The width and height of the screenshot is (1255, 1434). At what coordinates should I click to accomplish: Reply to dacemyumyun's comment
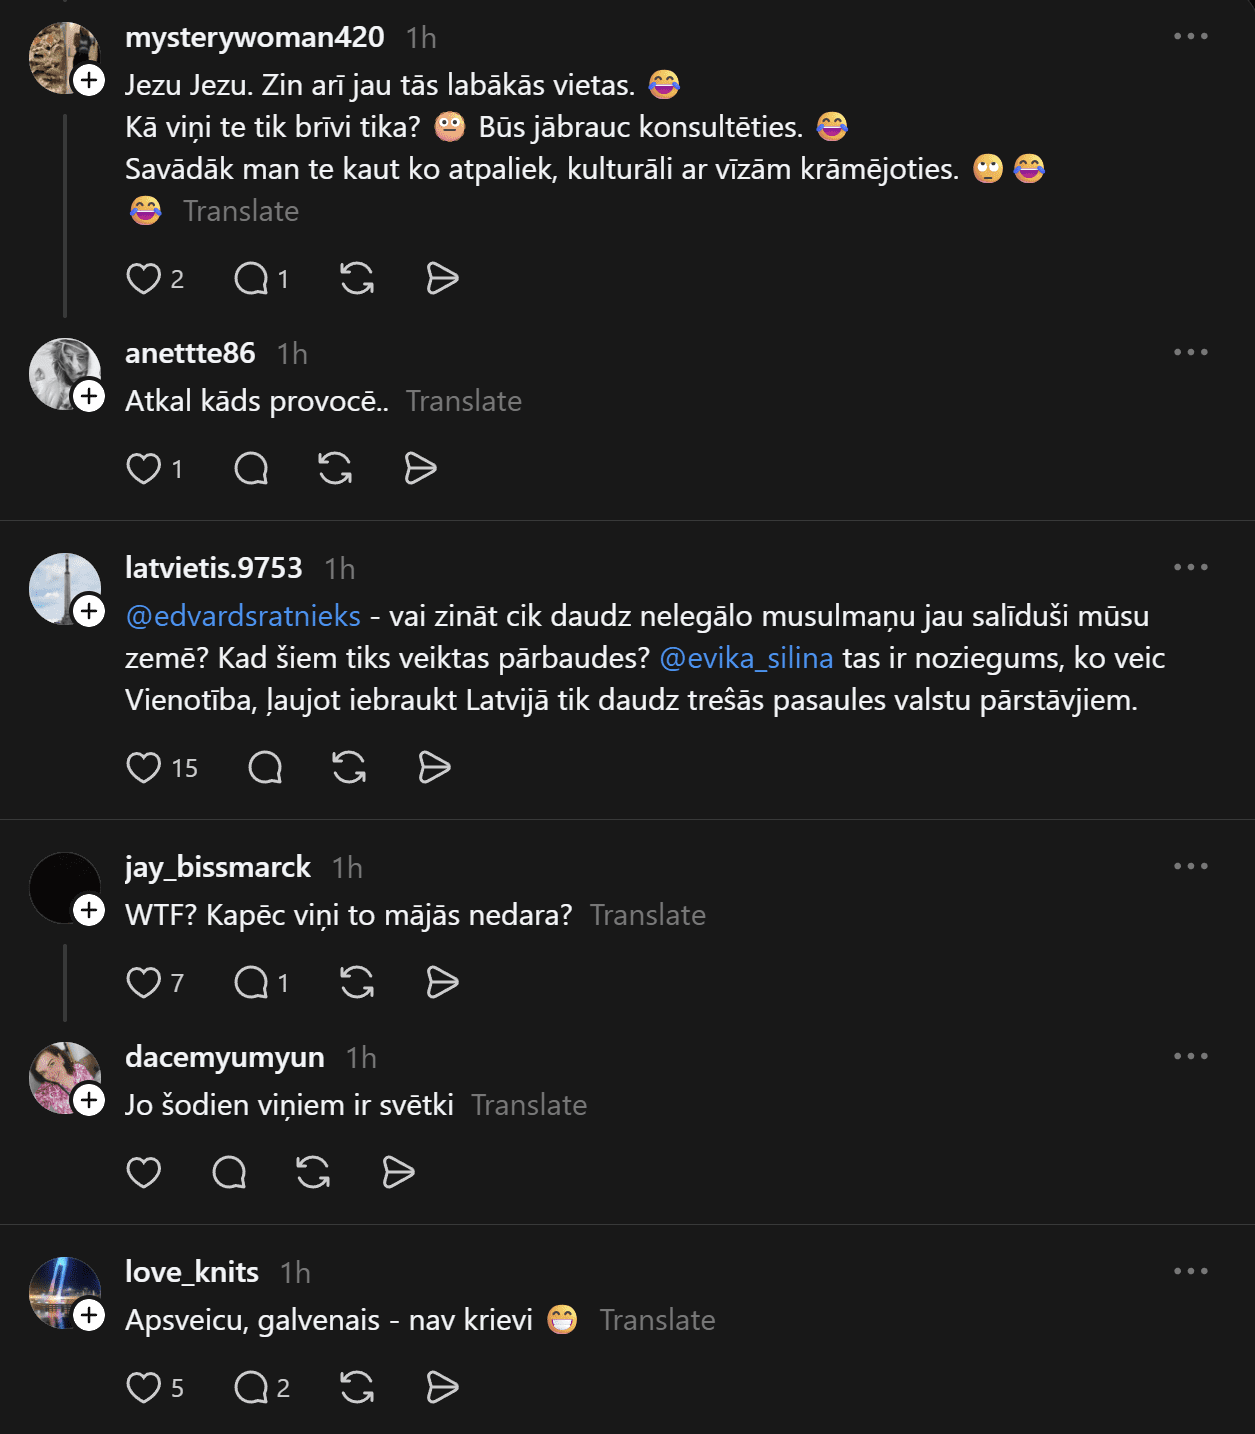(x=229, y=1172)
